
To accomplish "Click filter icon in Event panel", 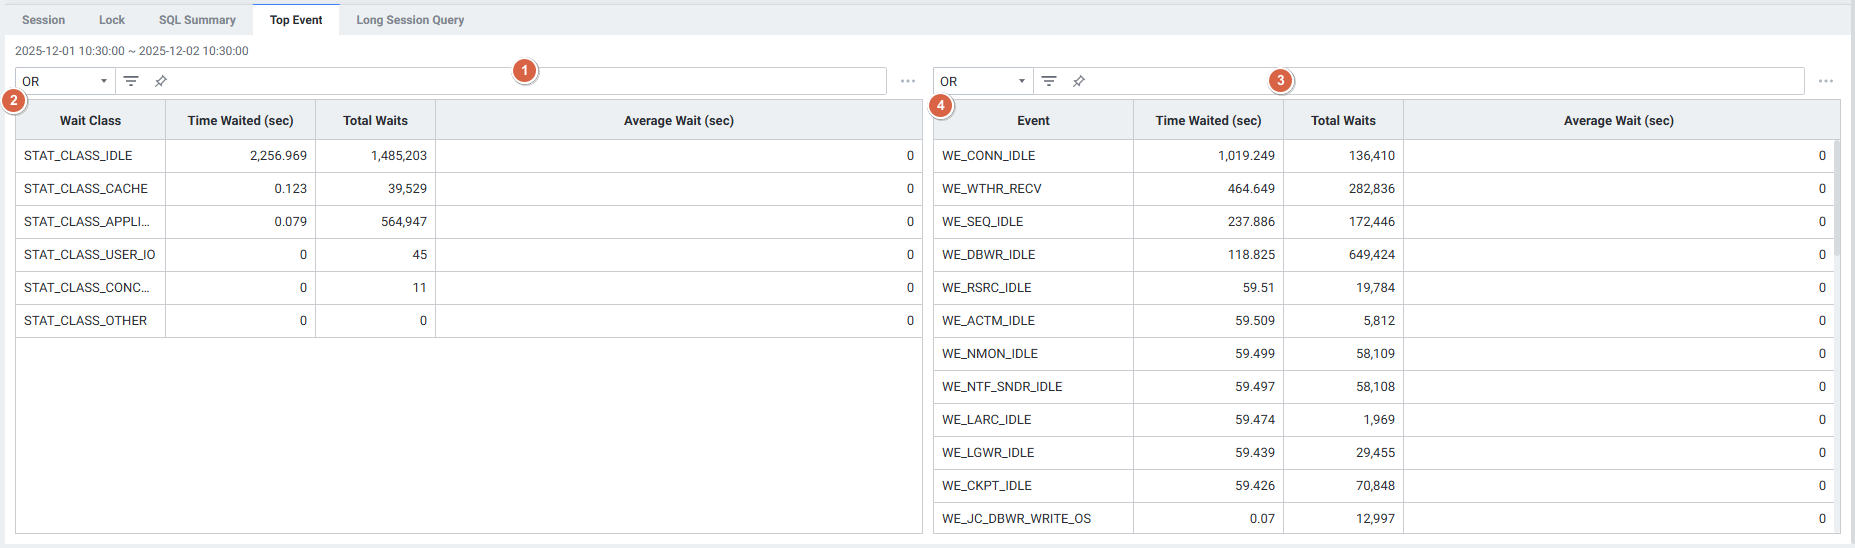I will (x=1049, y=81).
